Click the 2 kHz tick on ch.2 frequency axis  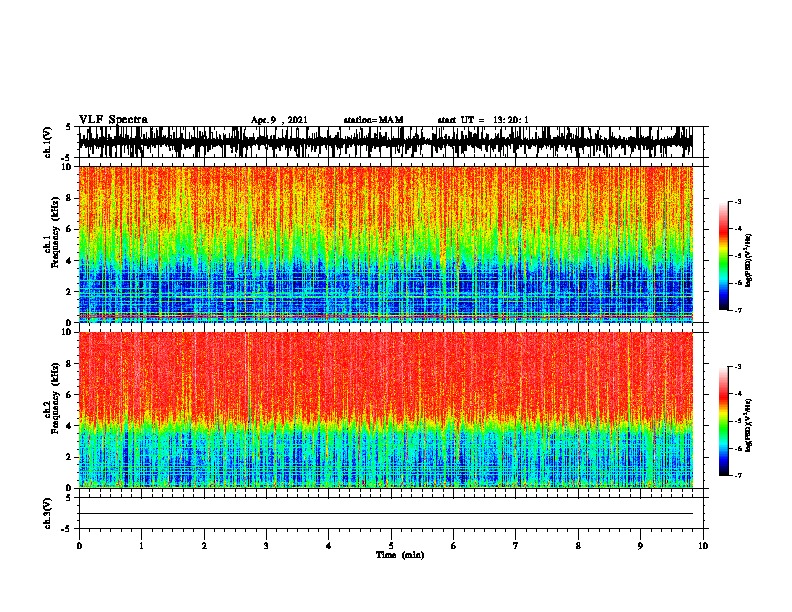pyautogui.click(x=70, y=457)
